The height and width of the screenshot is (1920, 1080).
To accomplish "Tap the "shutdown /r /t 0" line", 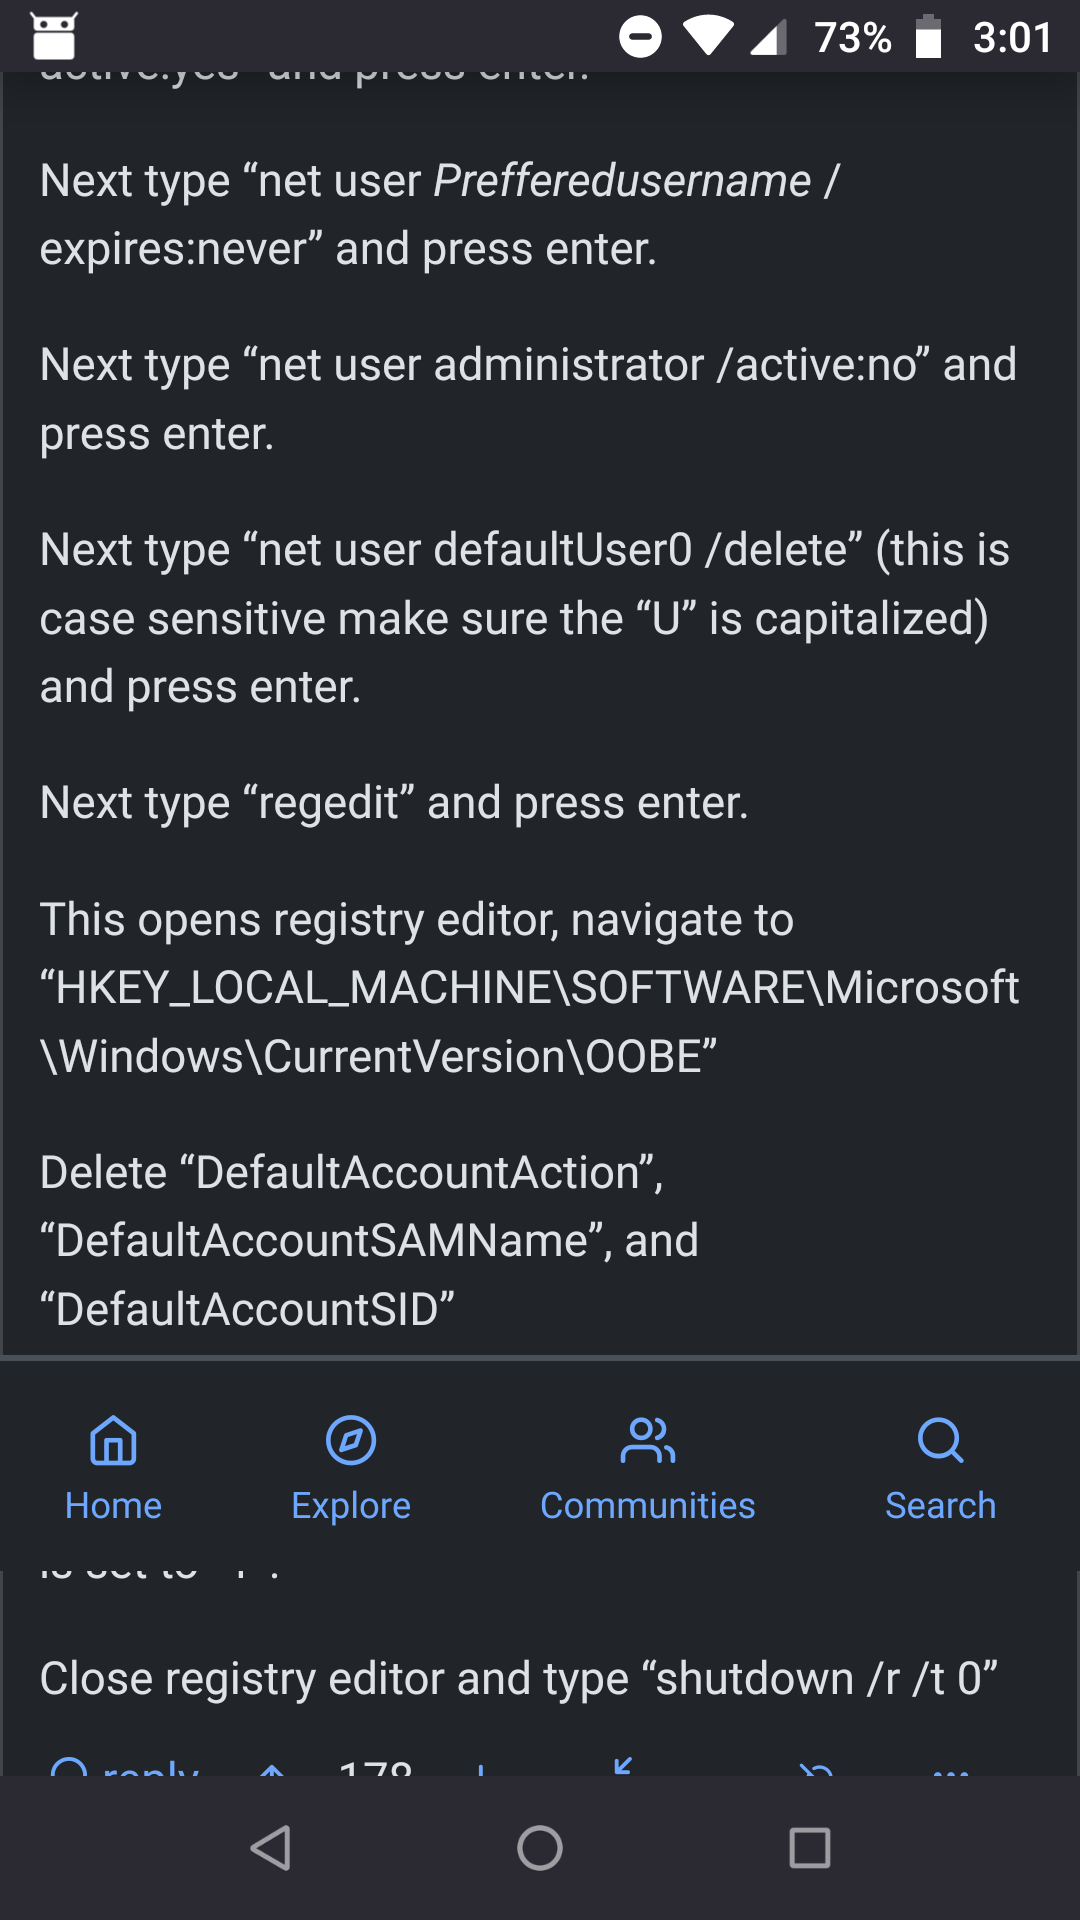I will (519, 1679).
